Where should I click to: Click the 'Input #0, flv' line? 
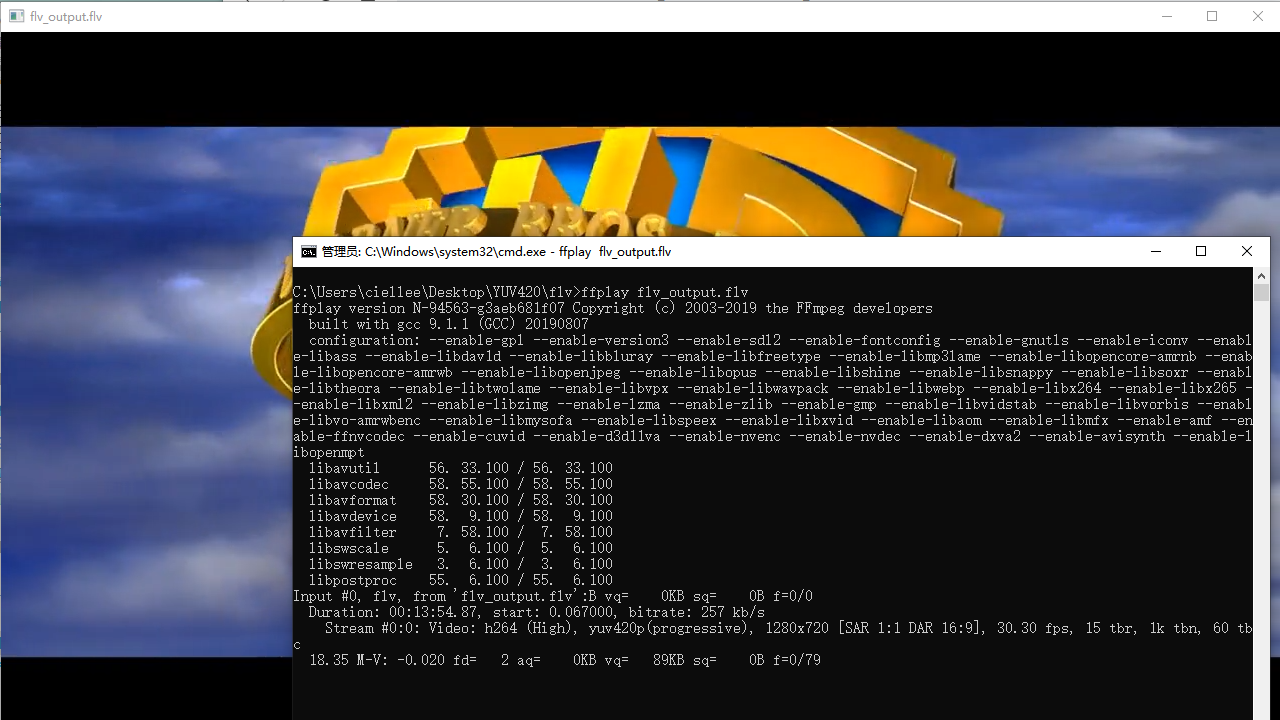tap(553, 596)
